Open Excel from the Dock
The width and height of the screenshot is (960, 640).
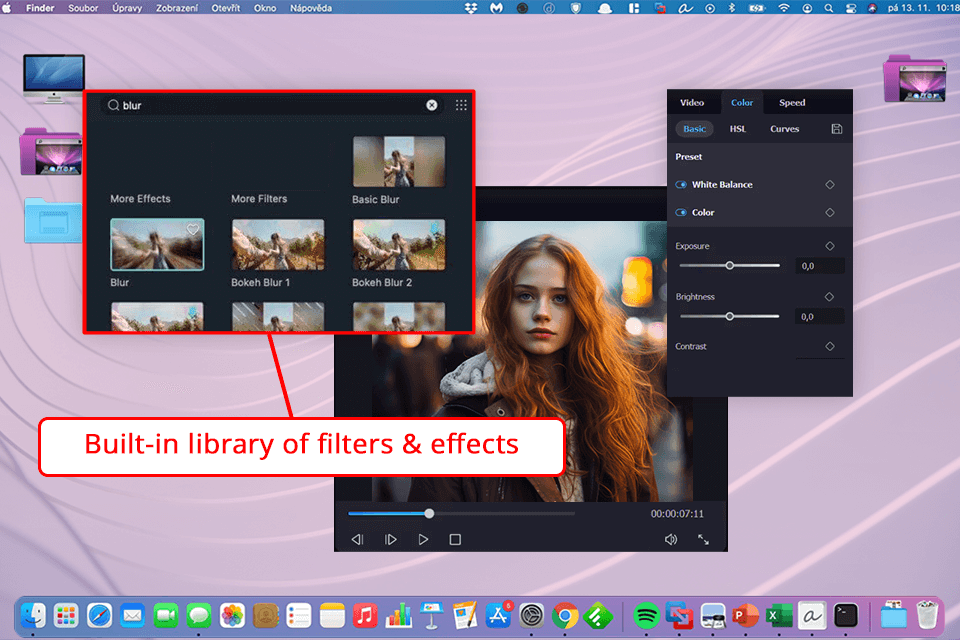tap(779, 616)
